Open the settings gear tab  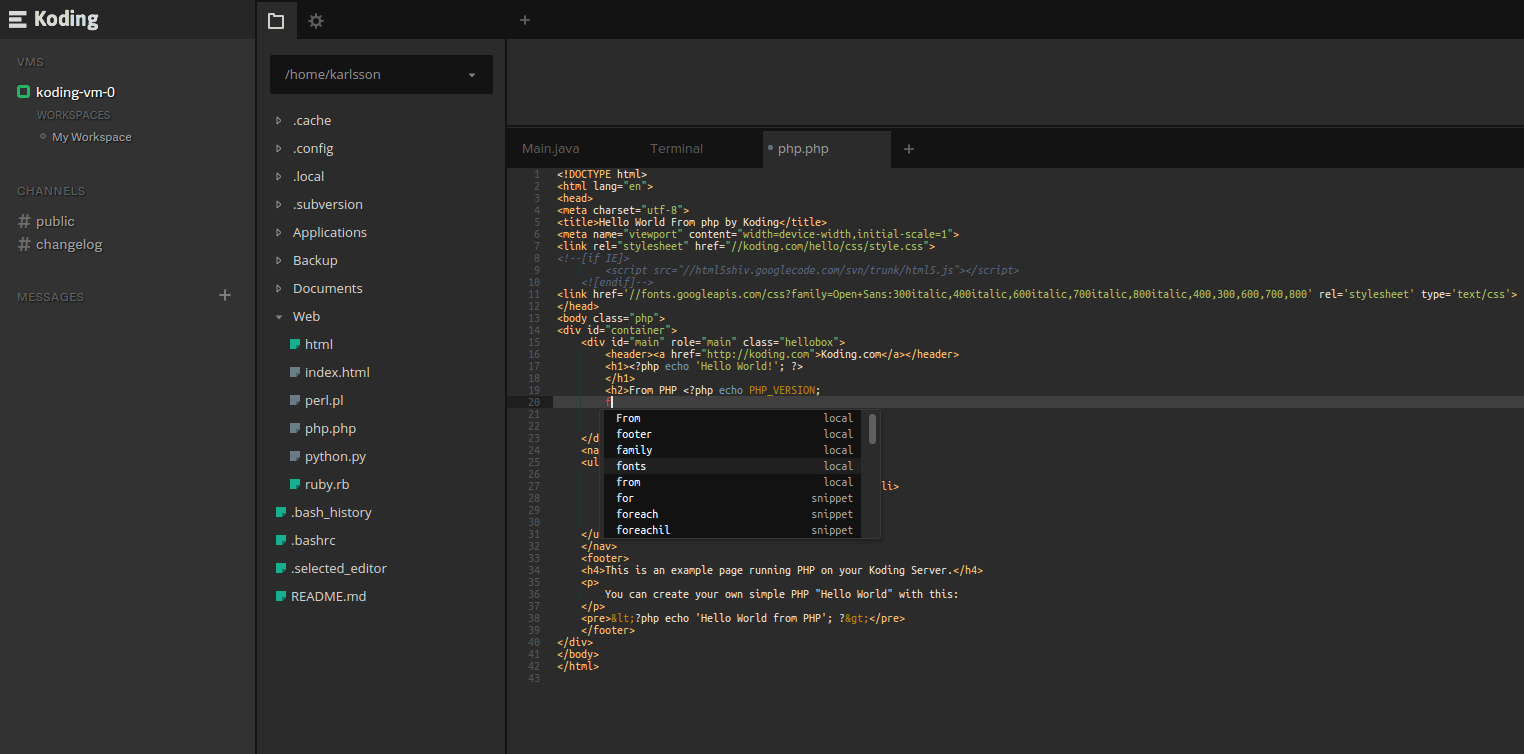pos(316,20)
